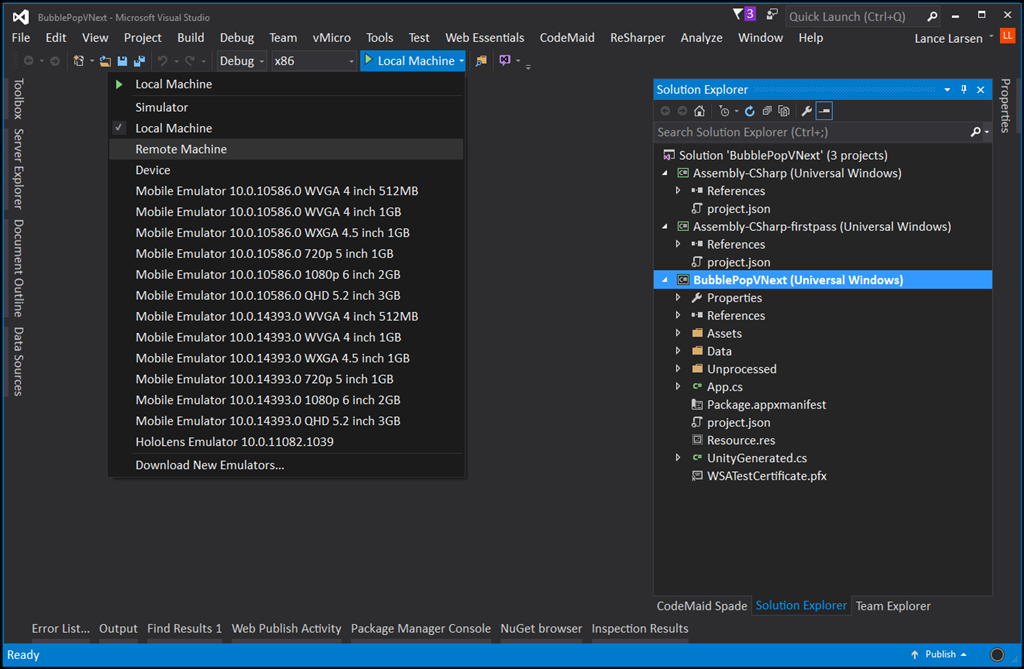Expand the App.cs node

point(678,387)
